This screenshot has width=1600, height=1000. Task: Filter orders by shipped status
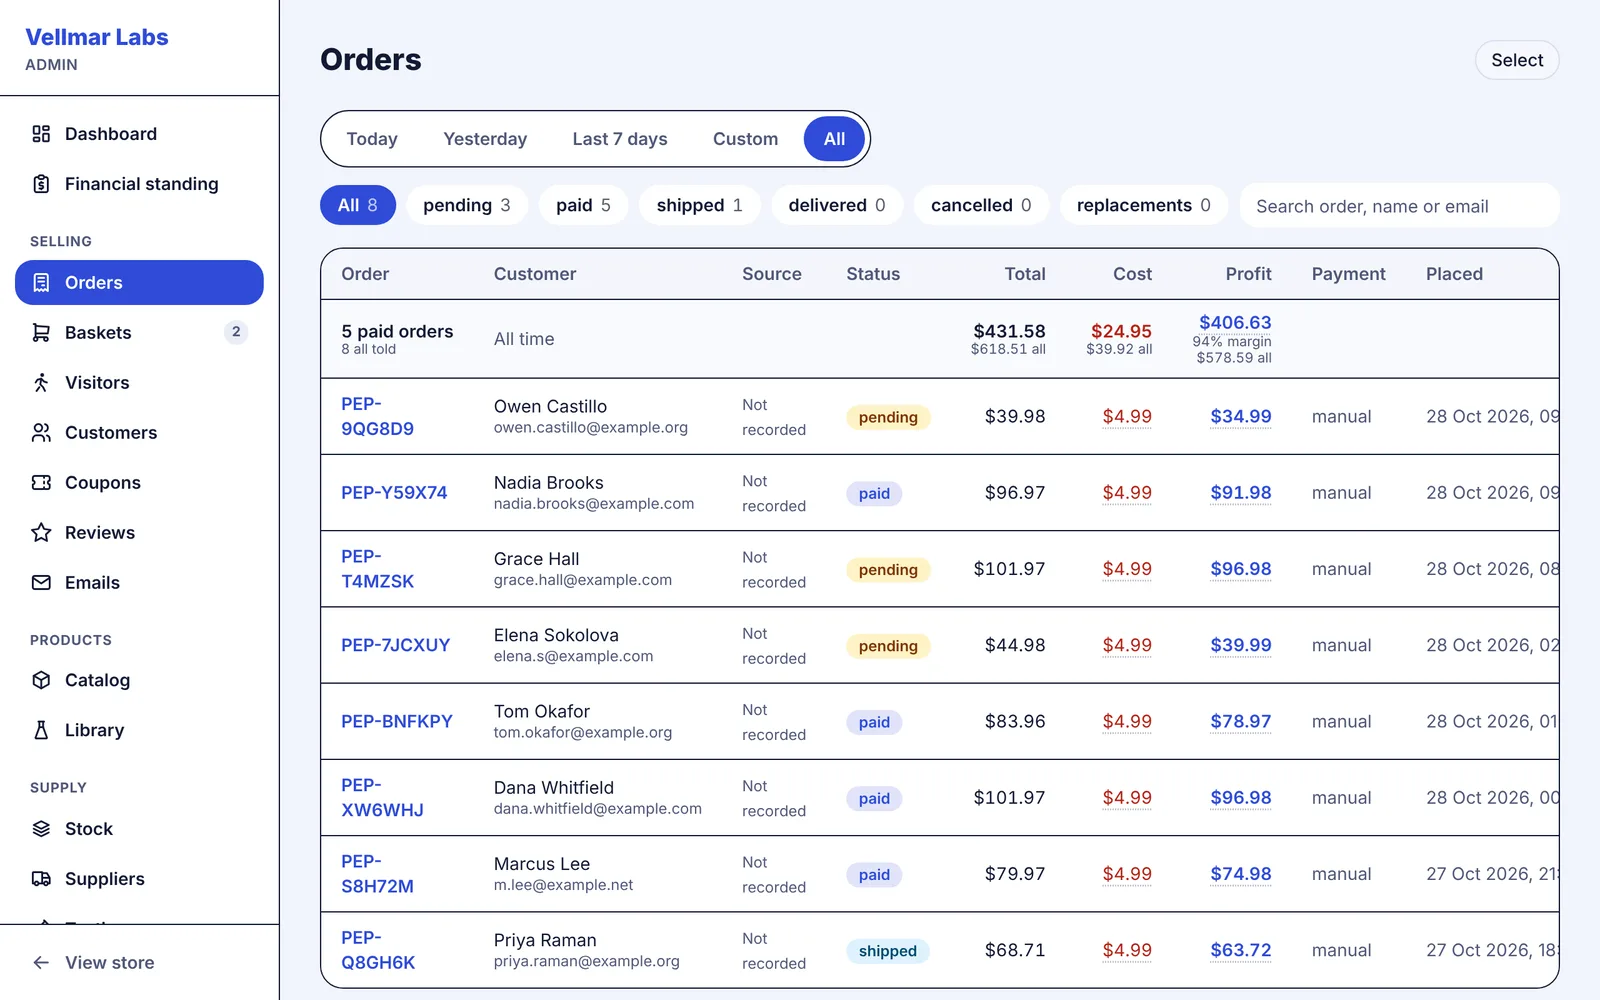700,205
